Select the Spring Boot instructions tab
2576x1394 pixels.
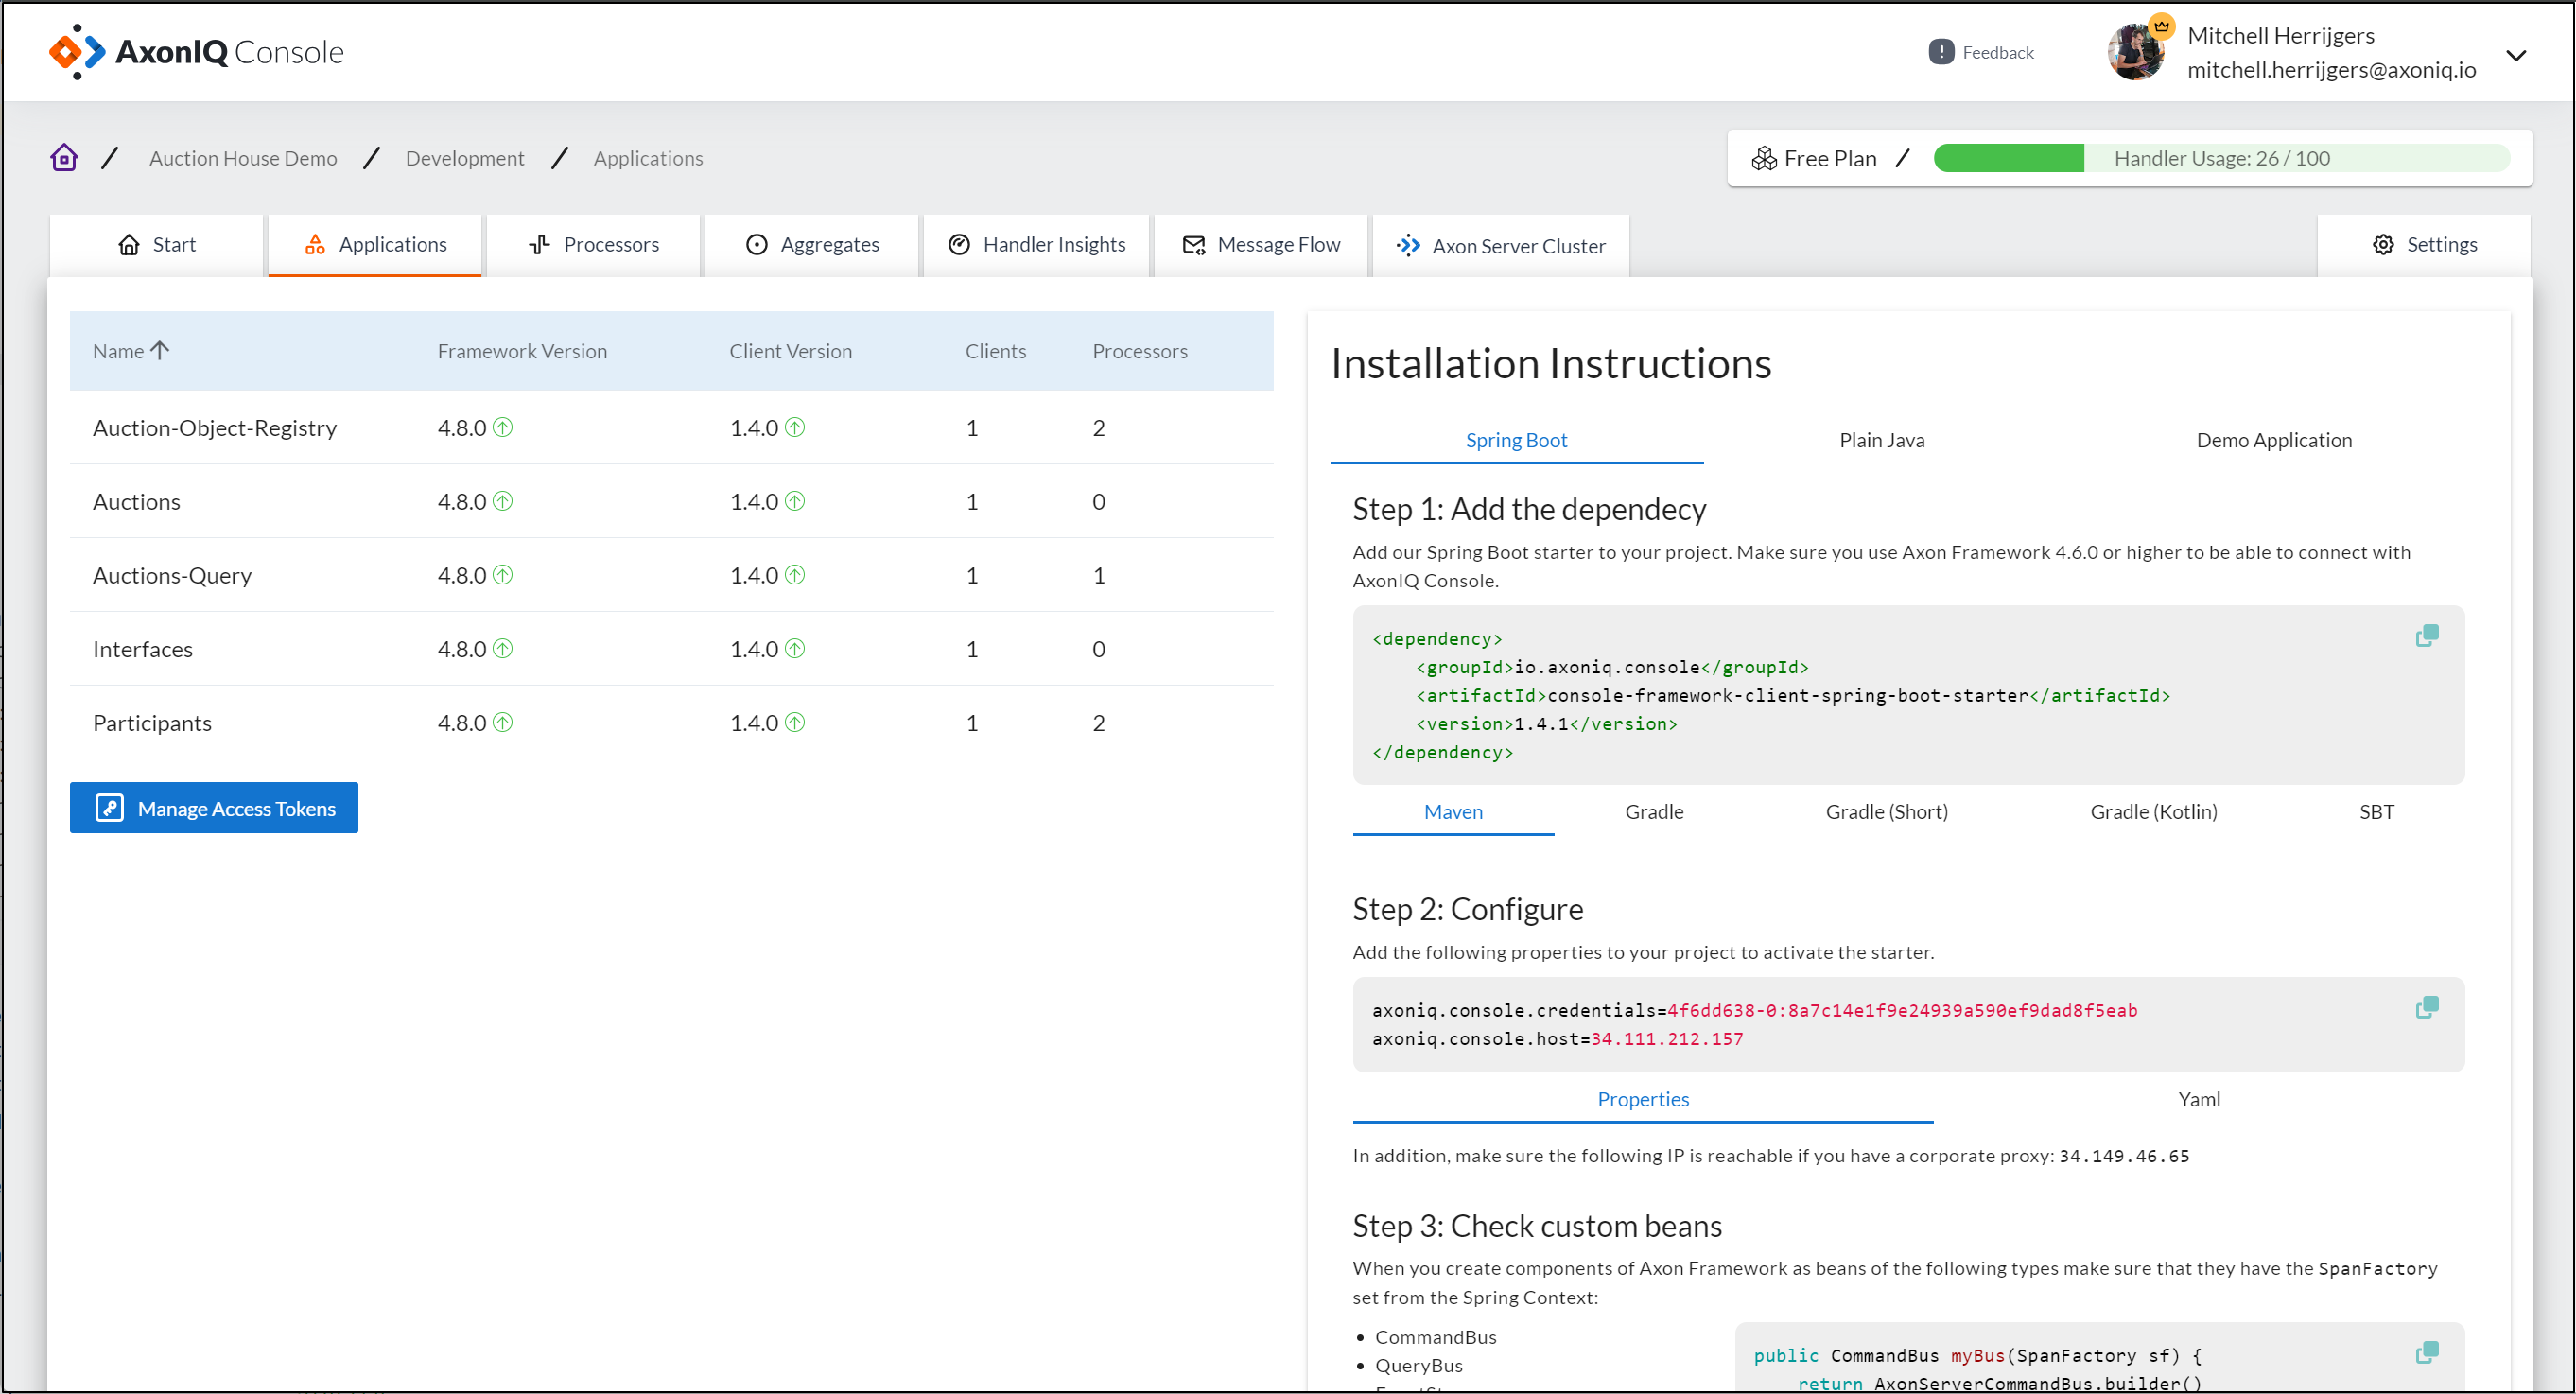click(x=1516, y=441)
